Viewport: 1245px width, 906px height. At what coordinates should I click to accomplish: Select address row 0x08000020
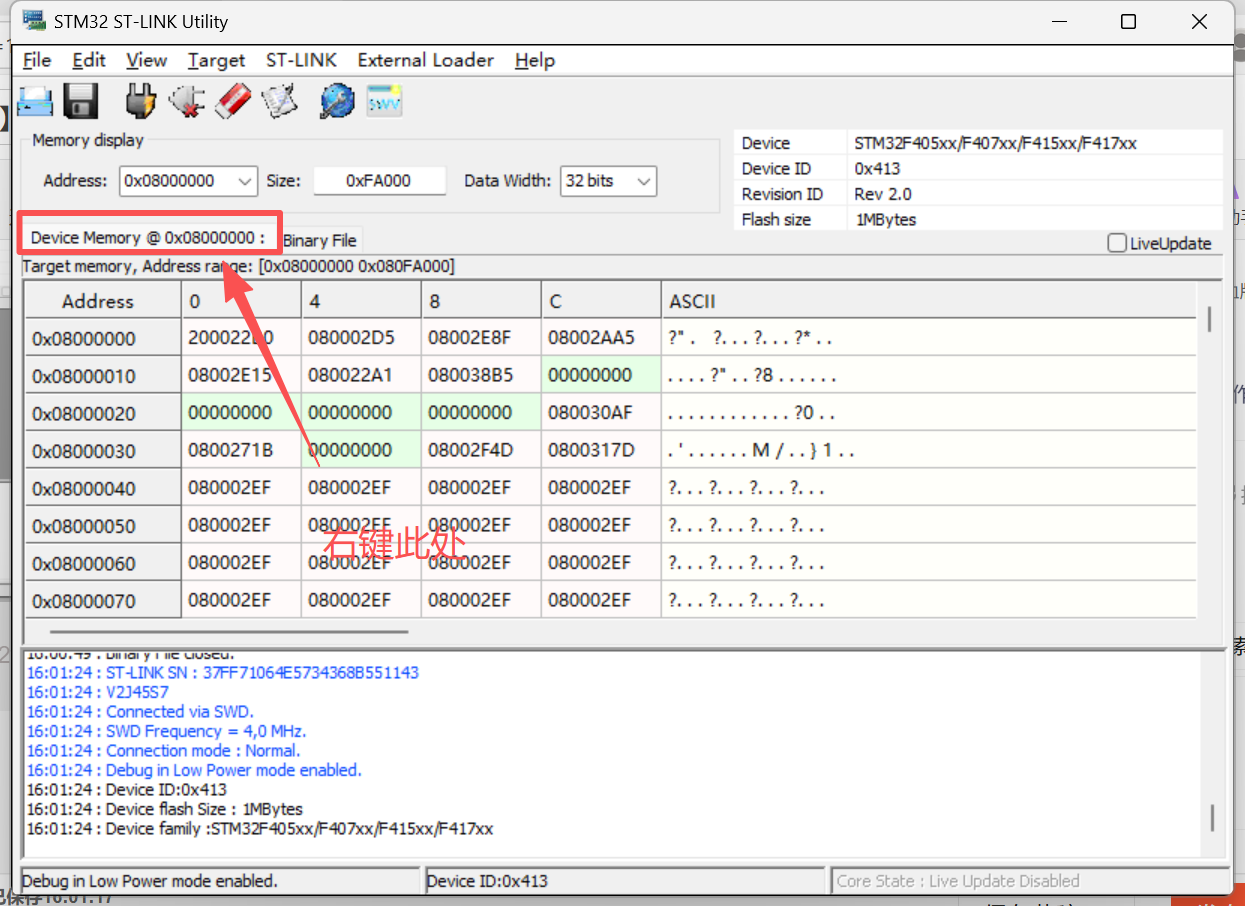pyautogui.click(x=103, y=413)
